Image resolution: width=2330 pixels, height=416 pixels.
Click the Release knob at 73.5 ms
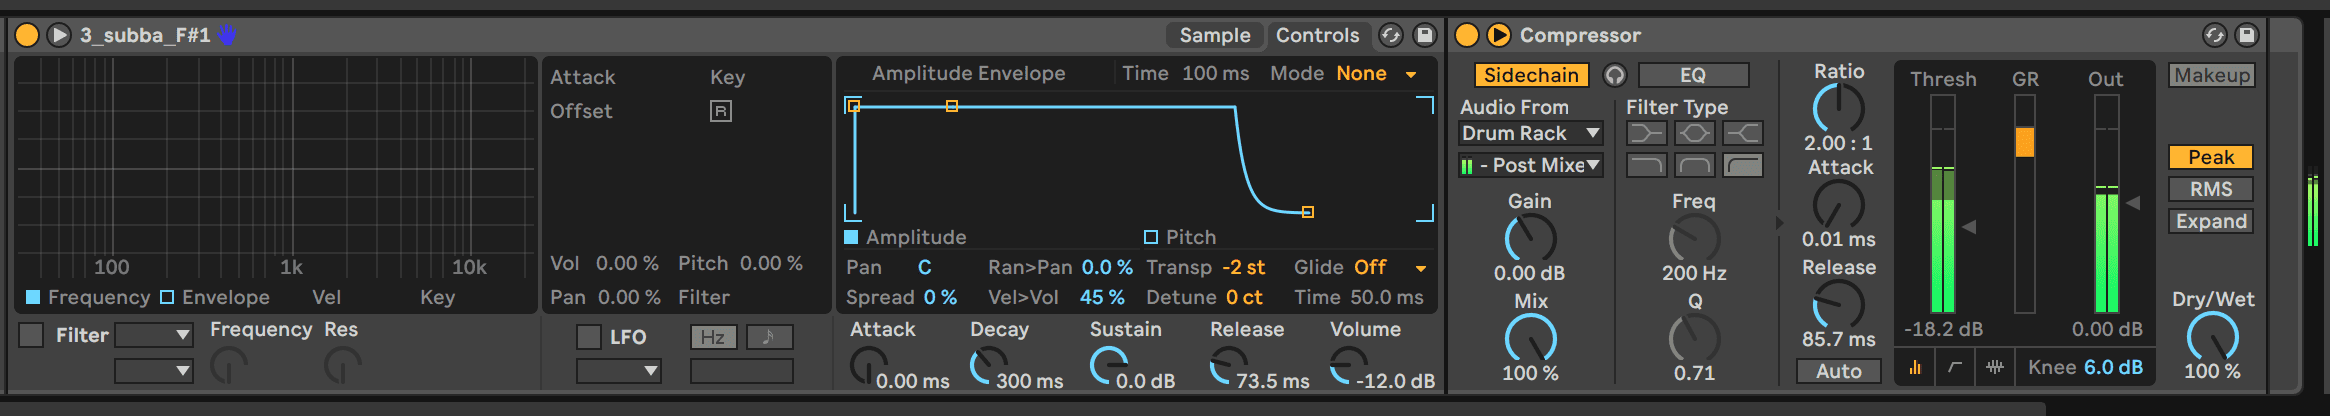point(1228,366)
